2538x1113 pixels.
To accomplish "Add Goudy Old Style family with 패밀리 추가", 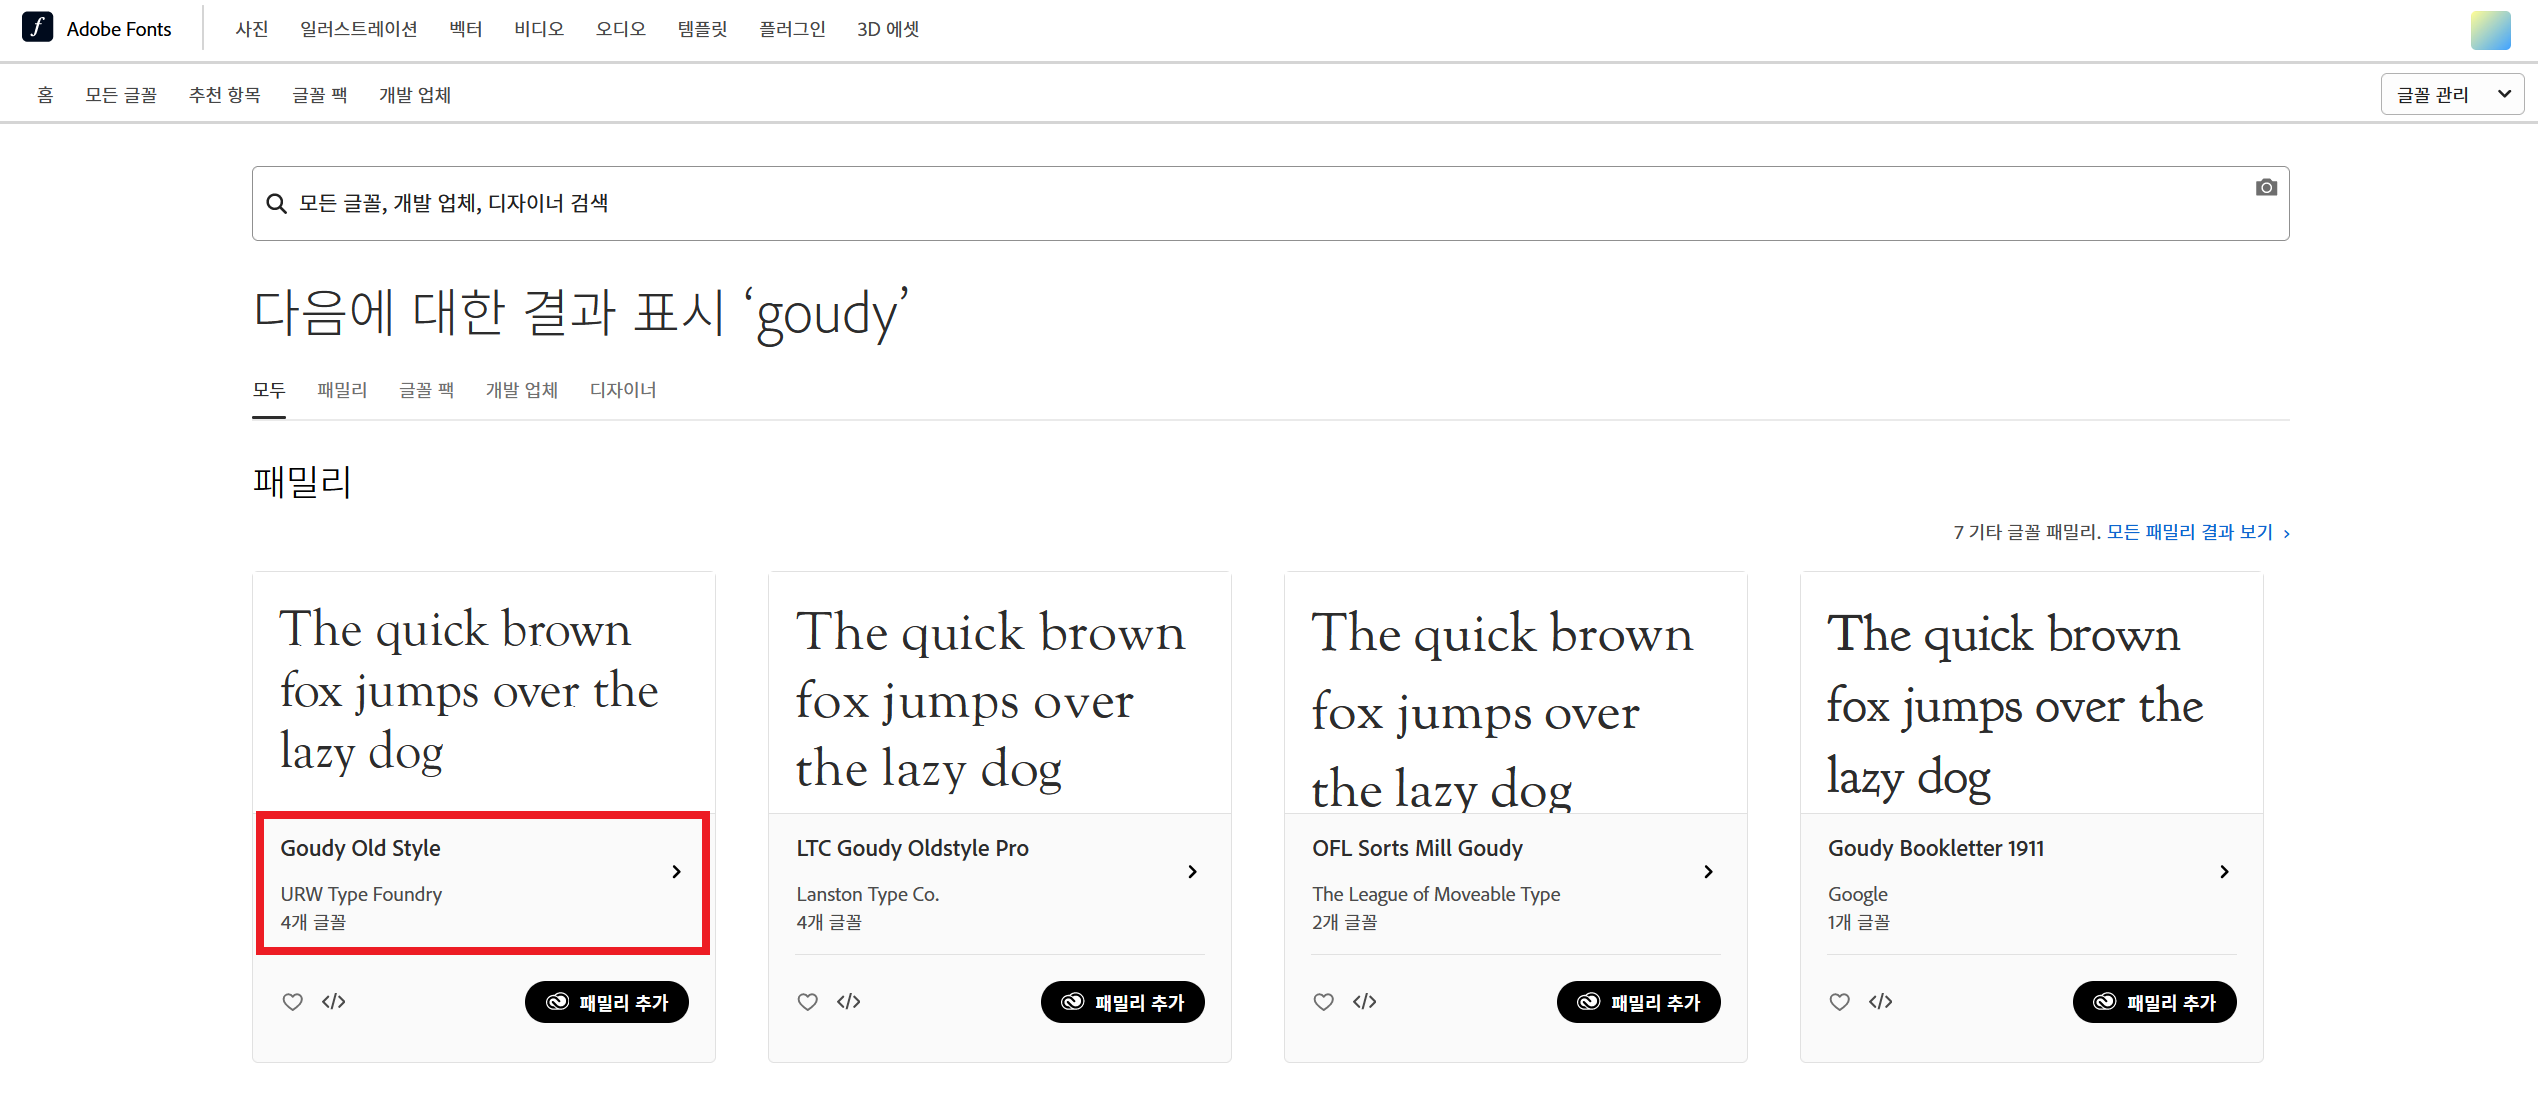I will click(607, 1002).
